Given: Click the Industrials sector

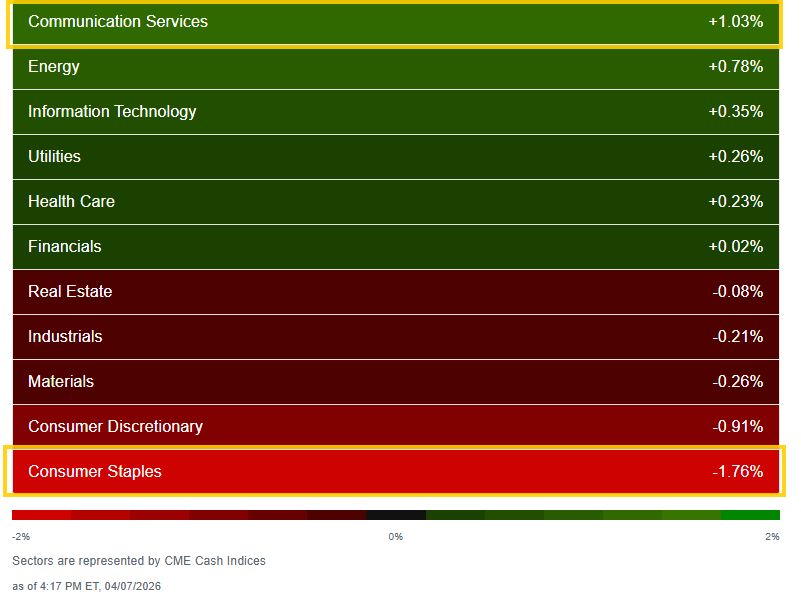Looking at the screenshot, I should 395,336.
